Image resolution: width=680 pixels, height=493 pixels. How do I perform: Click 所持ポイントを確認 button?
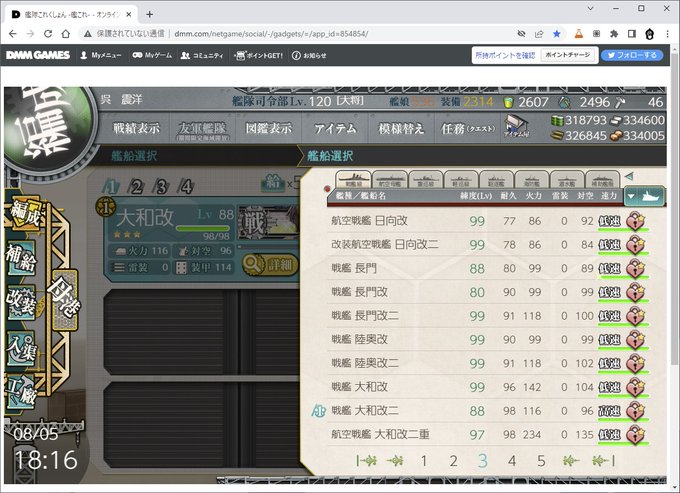pyautogui.click(x=505, y=55)
